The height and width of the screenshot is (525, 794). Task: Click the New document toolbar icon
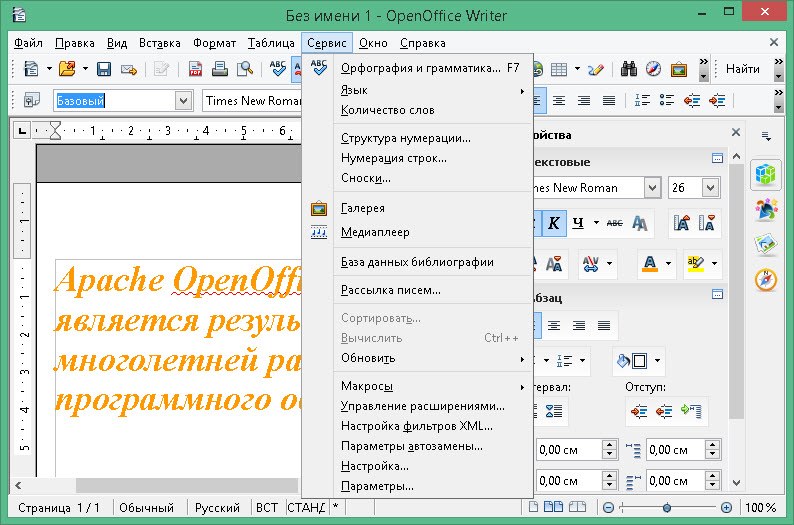[x=31, y=68]
